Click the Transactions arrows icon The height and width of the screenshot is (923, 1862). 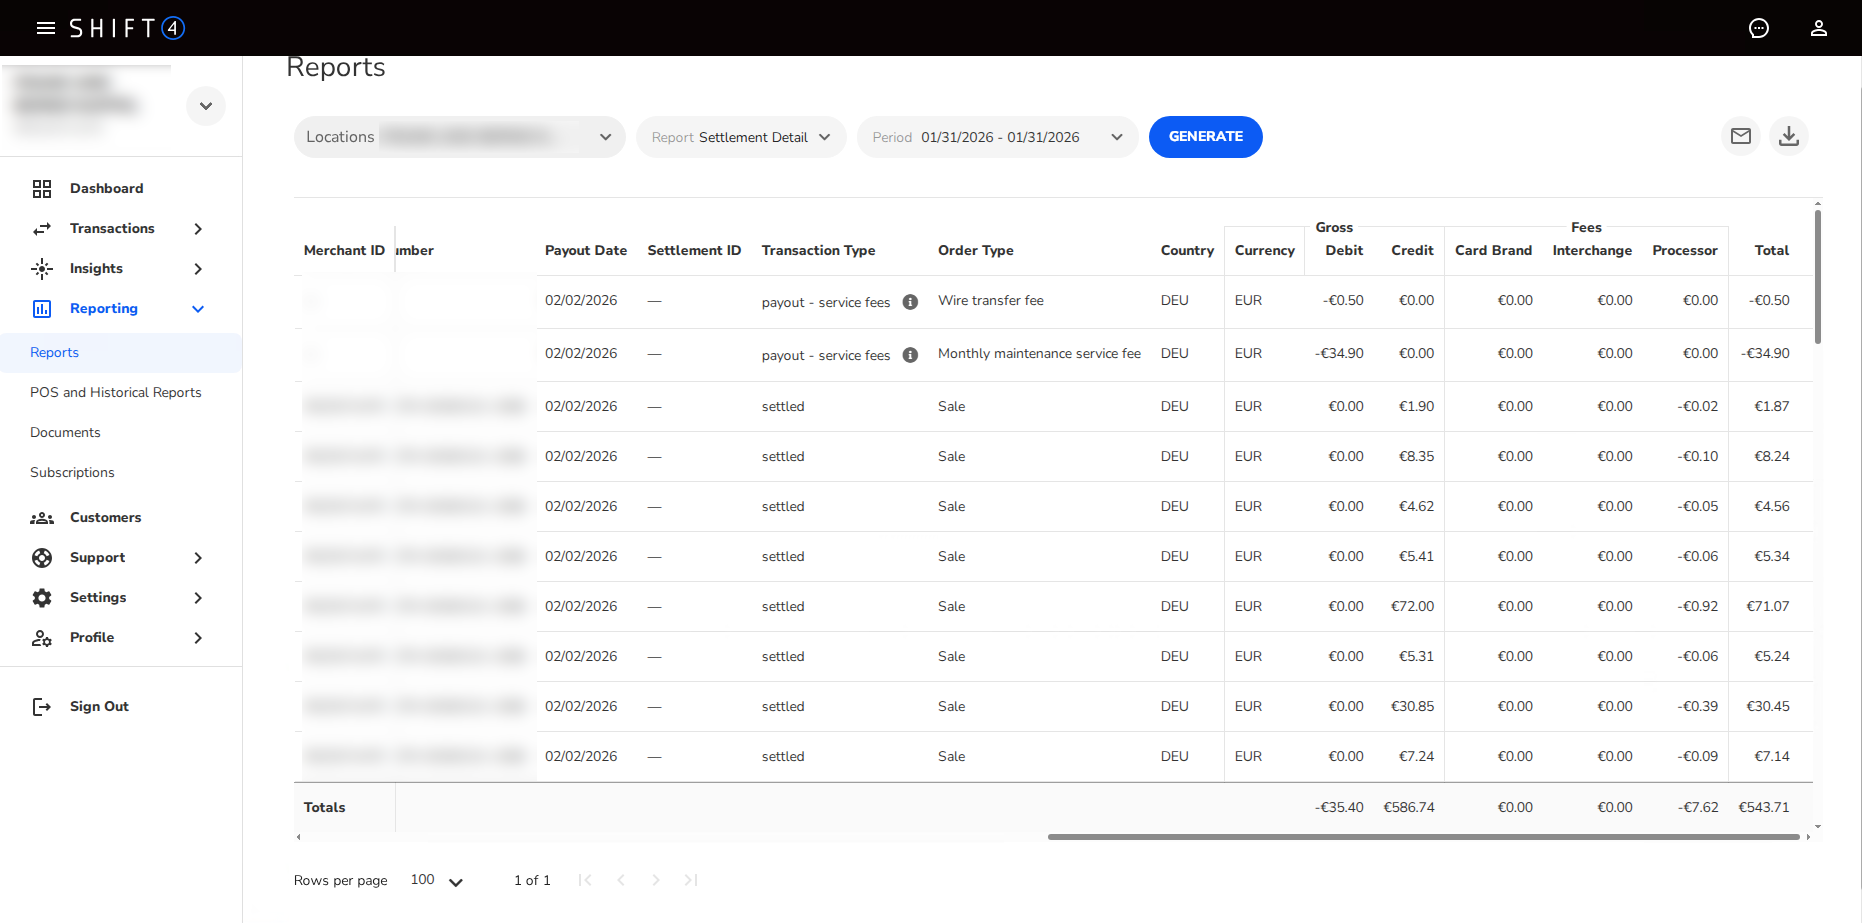click(x=42, y=229)
